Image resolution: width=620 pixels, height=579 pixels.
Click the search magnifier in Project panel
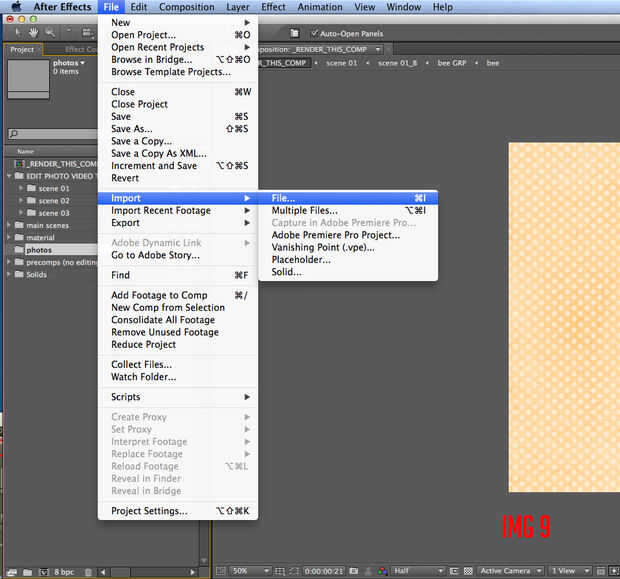[13, 134]
